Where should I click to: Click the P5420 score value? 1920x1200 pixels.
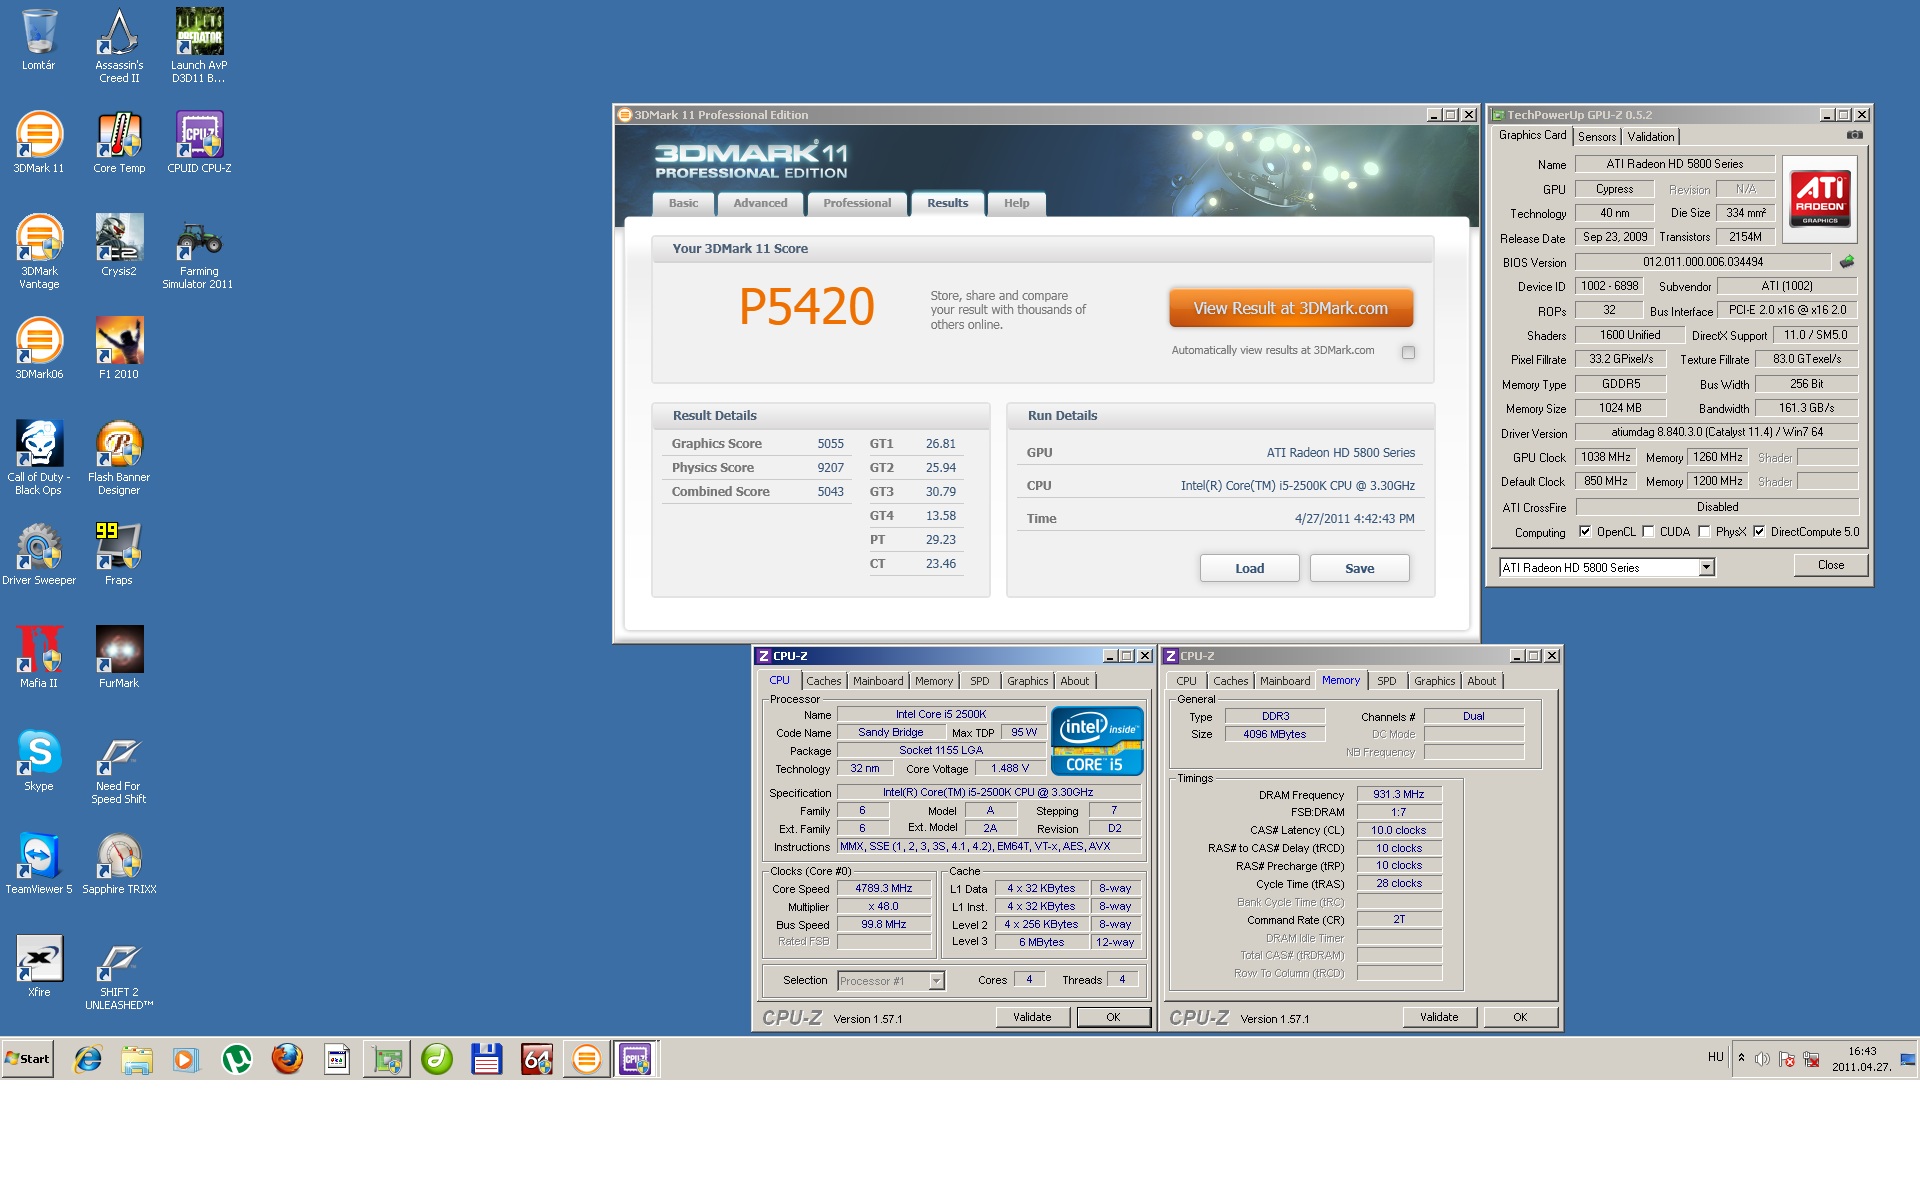coord(806,306)
